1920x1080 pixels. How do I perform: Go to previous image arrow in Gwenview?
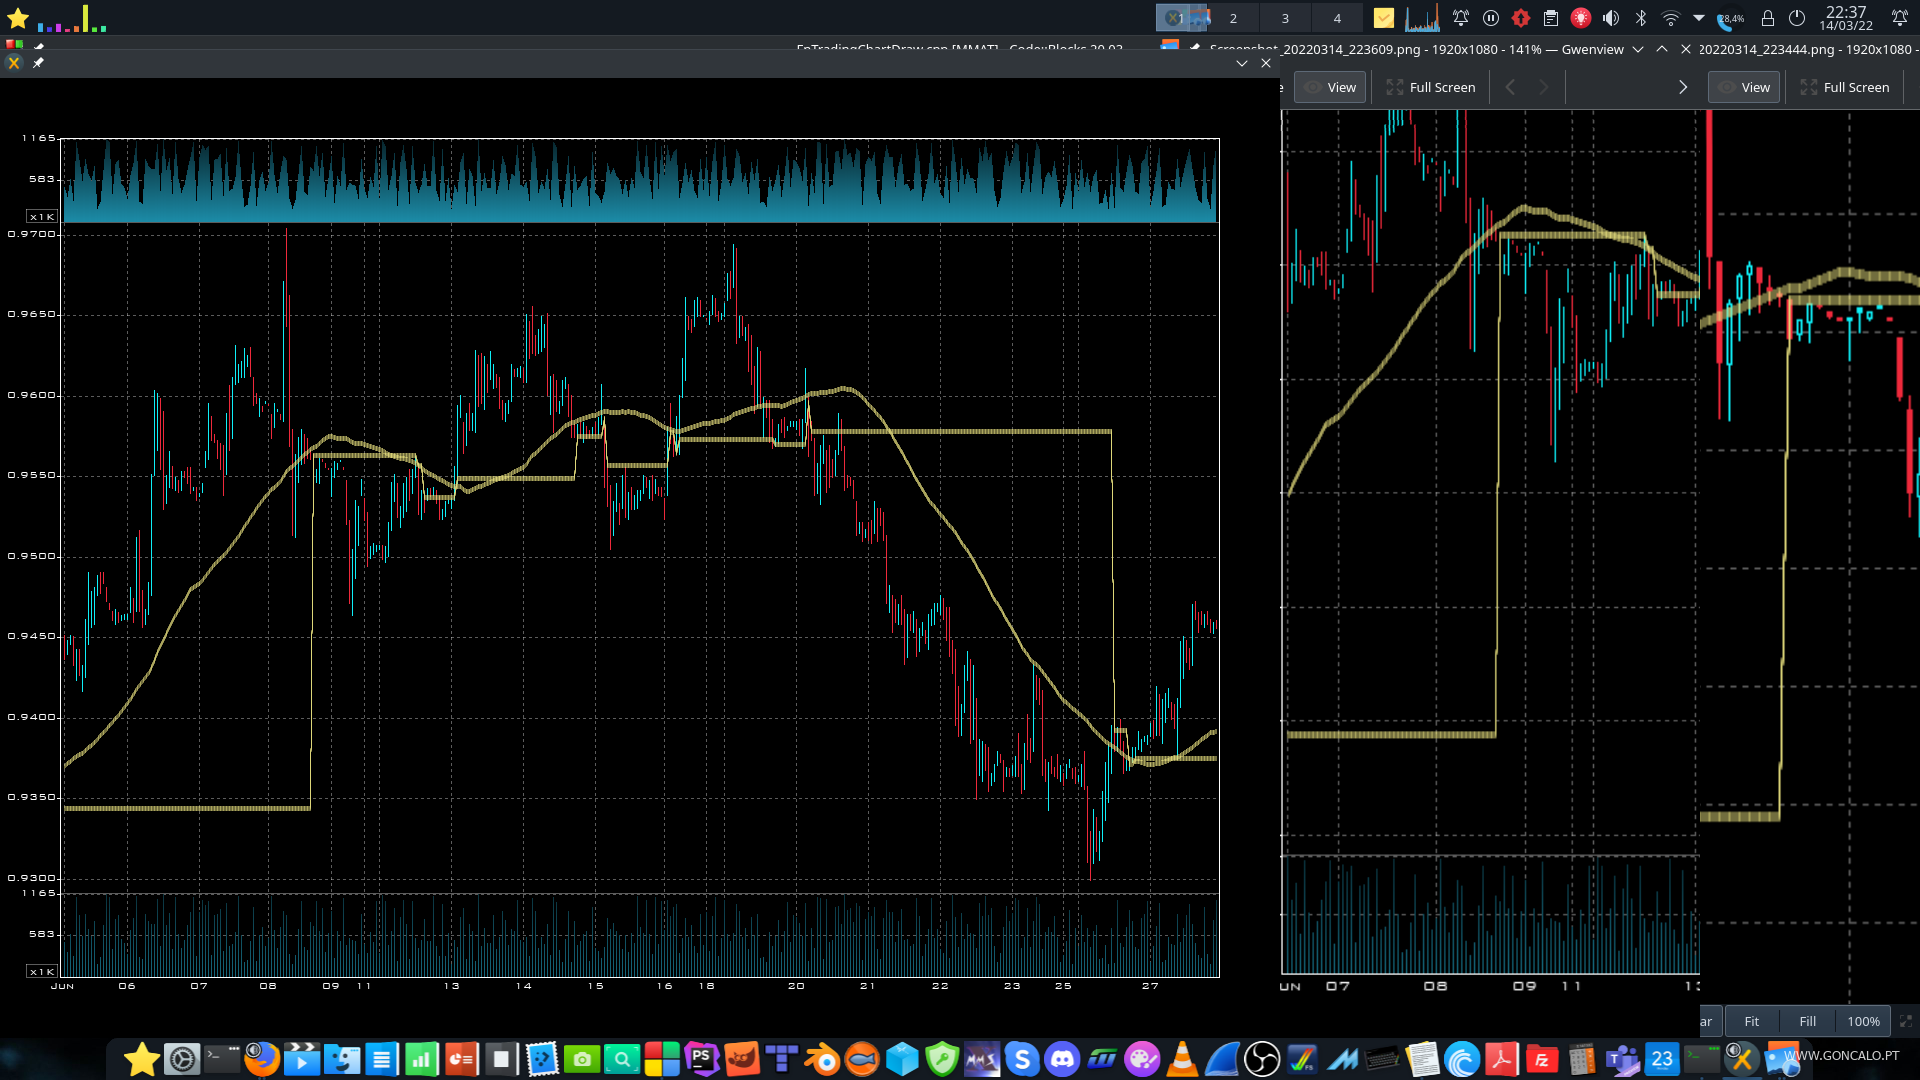pyautogui.click(x=1511, y=87)
